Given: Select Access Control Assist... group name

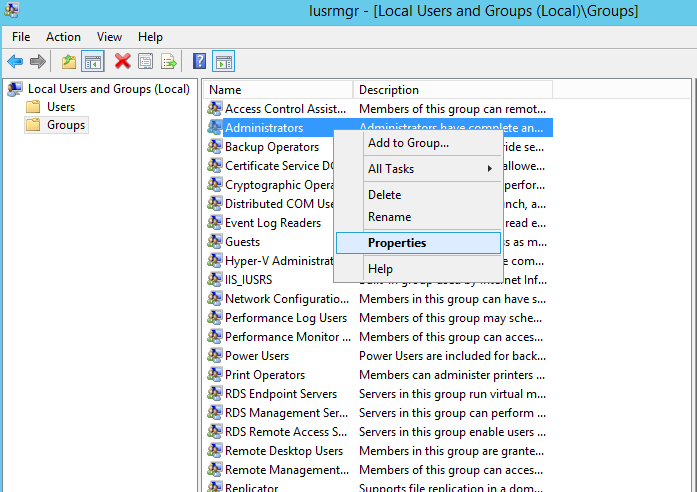Looking at the screenshot, I should click(285, 109).
